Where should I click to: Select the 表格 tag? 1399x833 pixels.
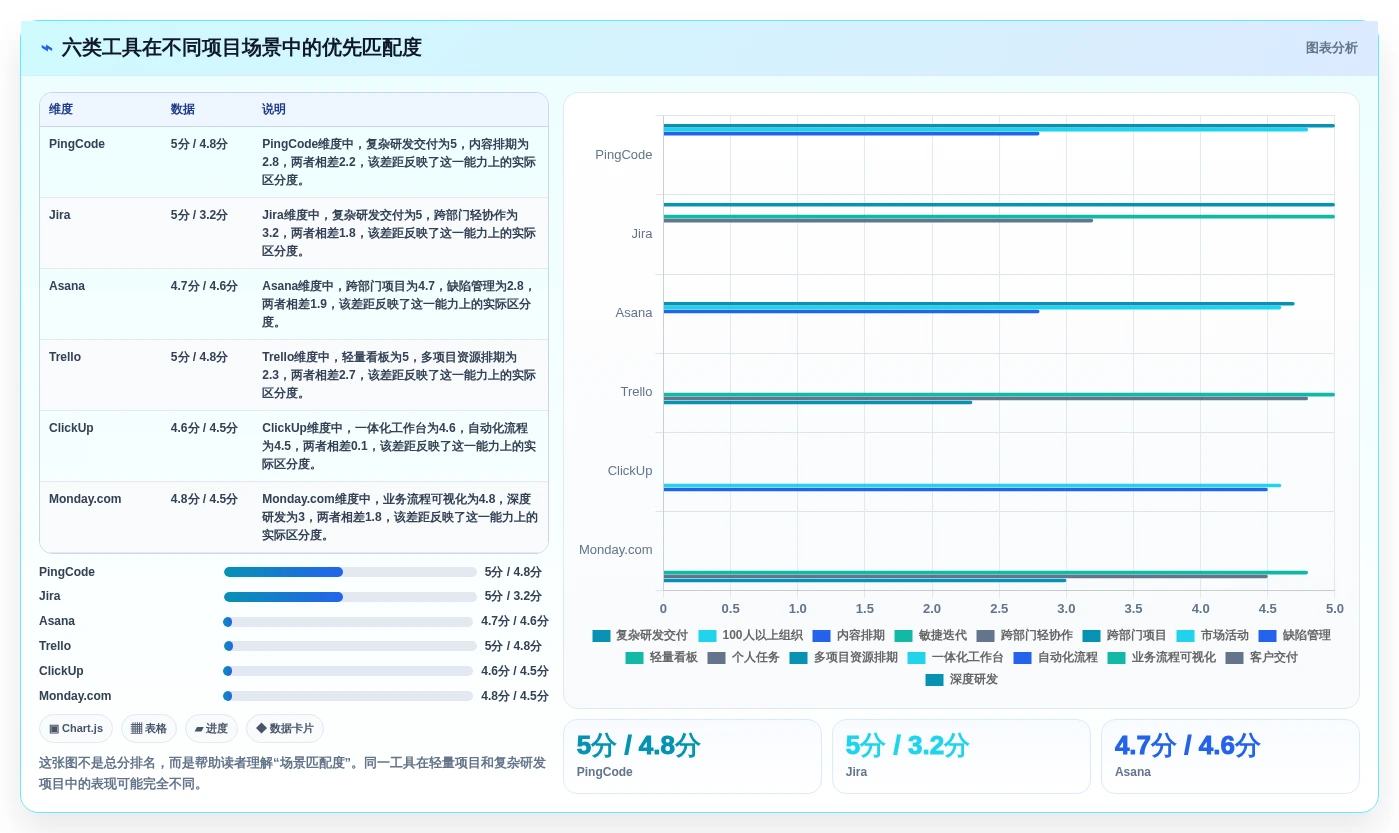(149, 729)
